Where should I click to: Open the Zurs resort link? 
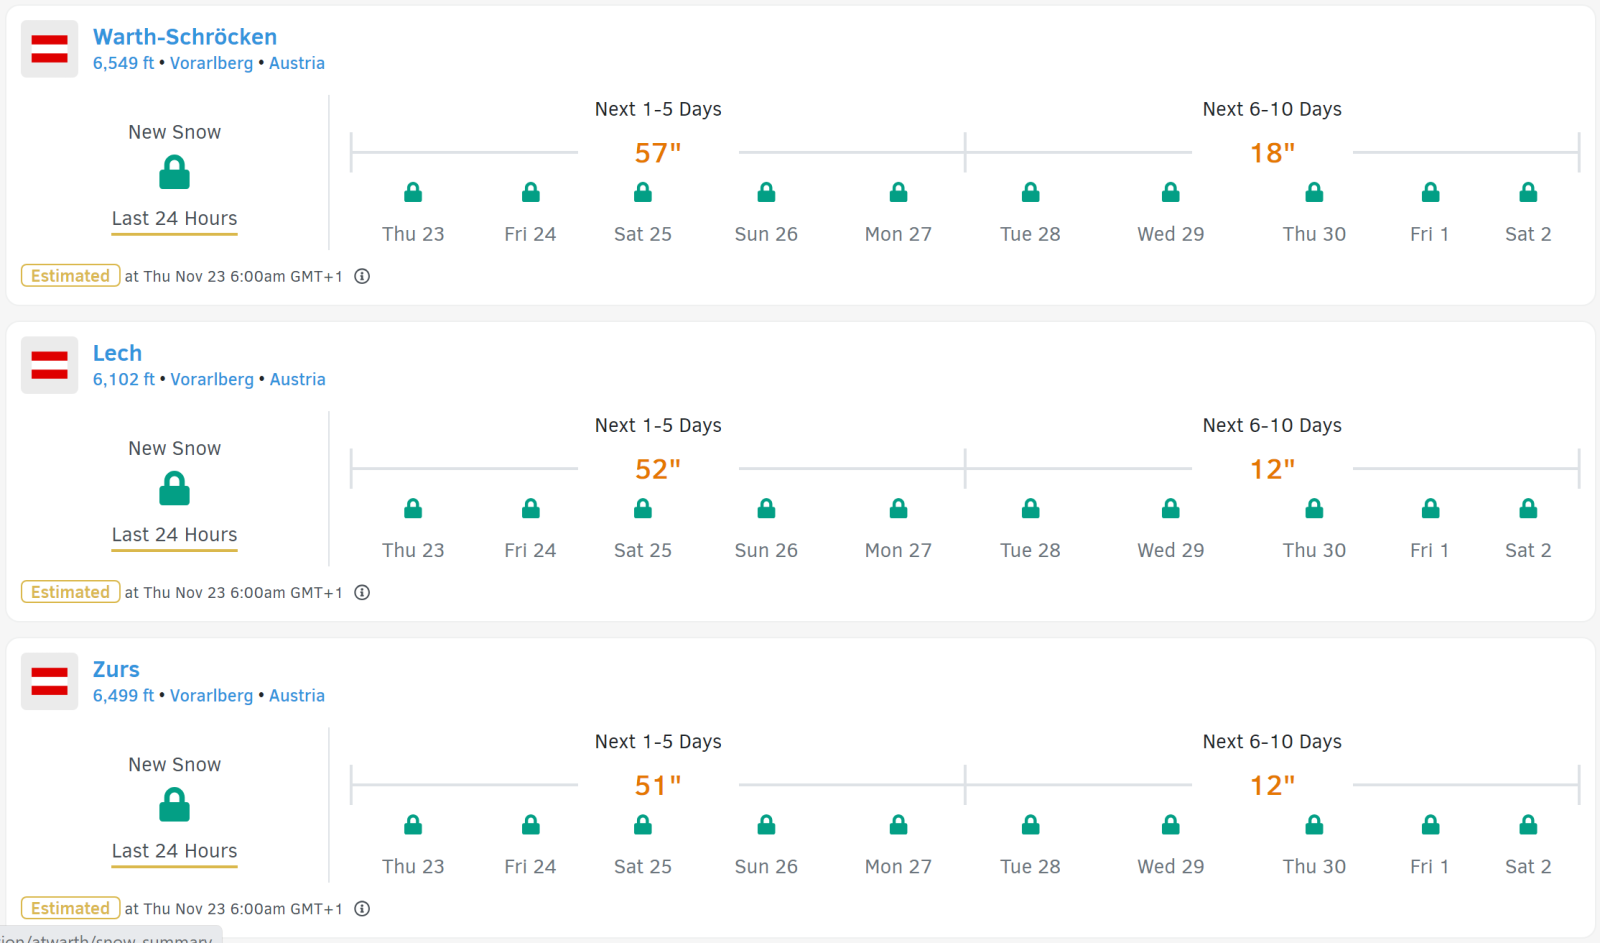coord(116,669)
